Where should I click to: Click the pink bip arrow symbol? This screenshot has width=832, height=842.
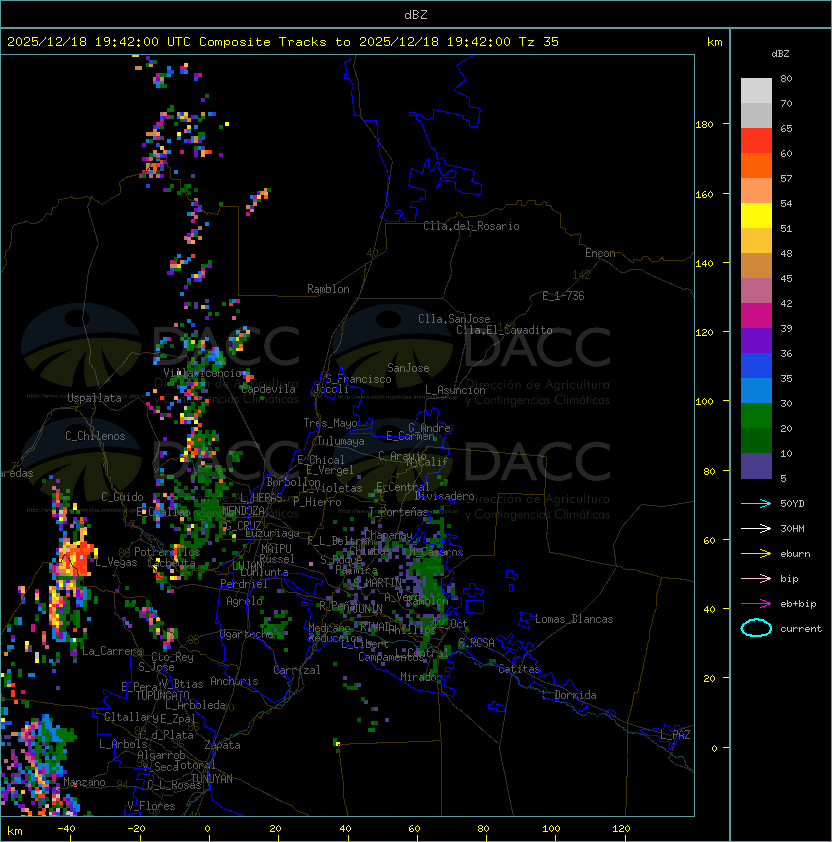756,578
